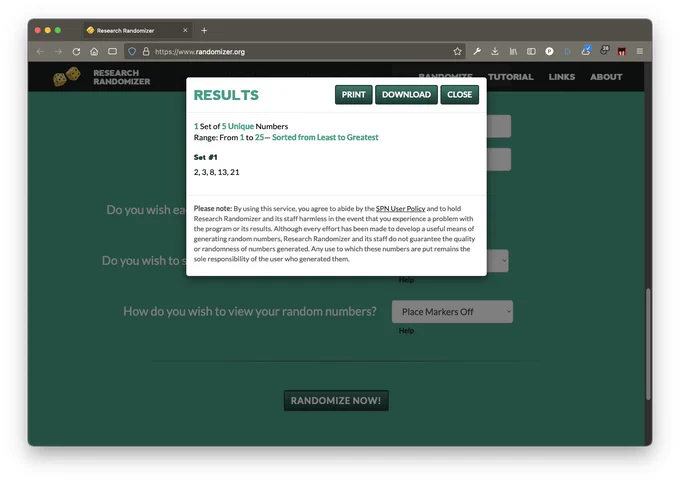680x483 pixels.
Task: Bookmark this page with the star icon
Action: click(x=457, y=51)
